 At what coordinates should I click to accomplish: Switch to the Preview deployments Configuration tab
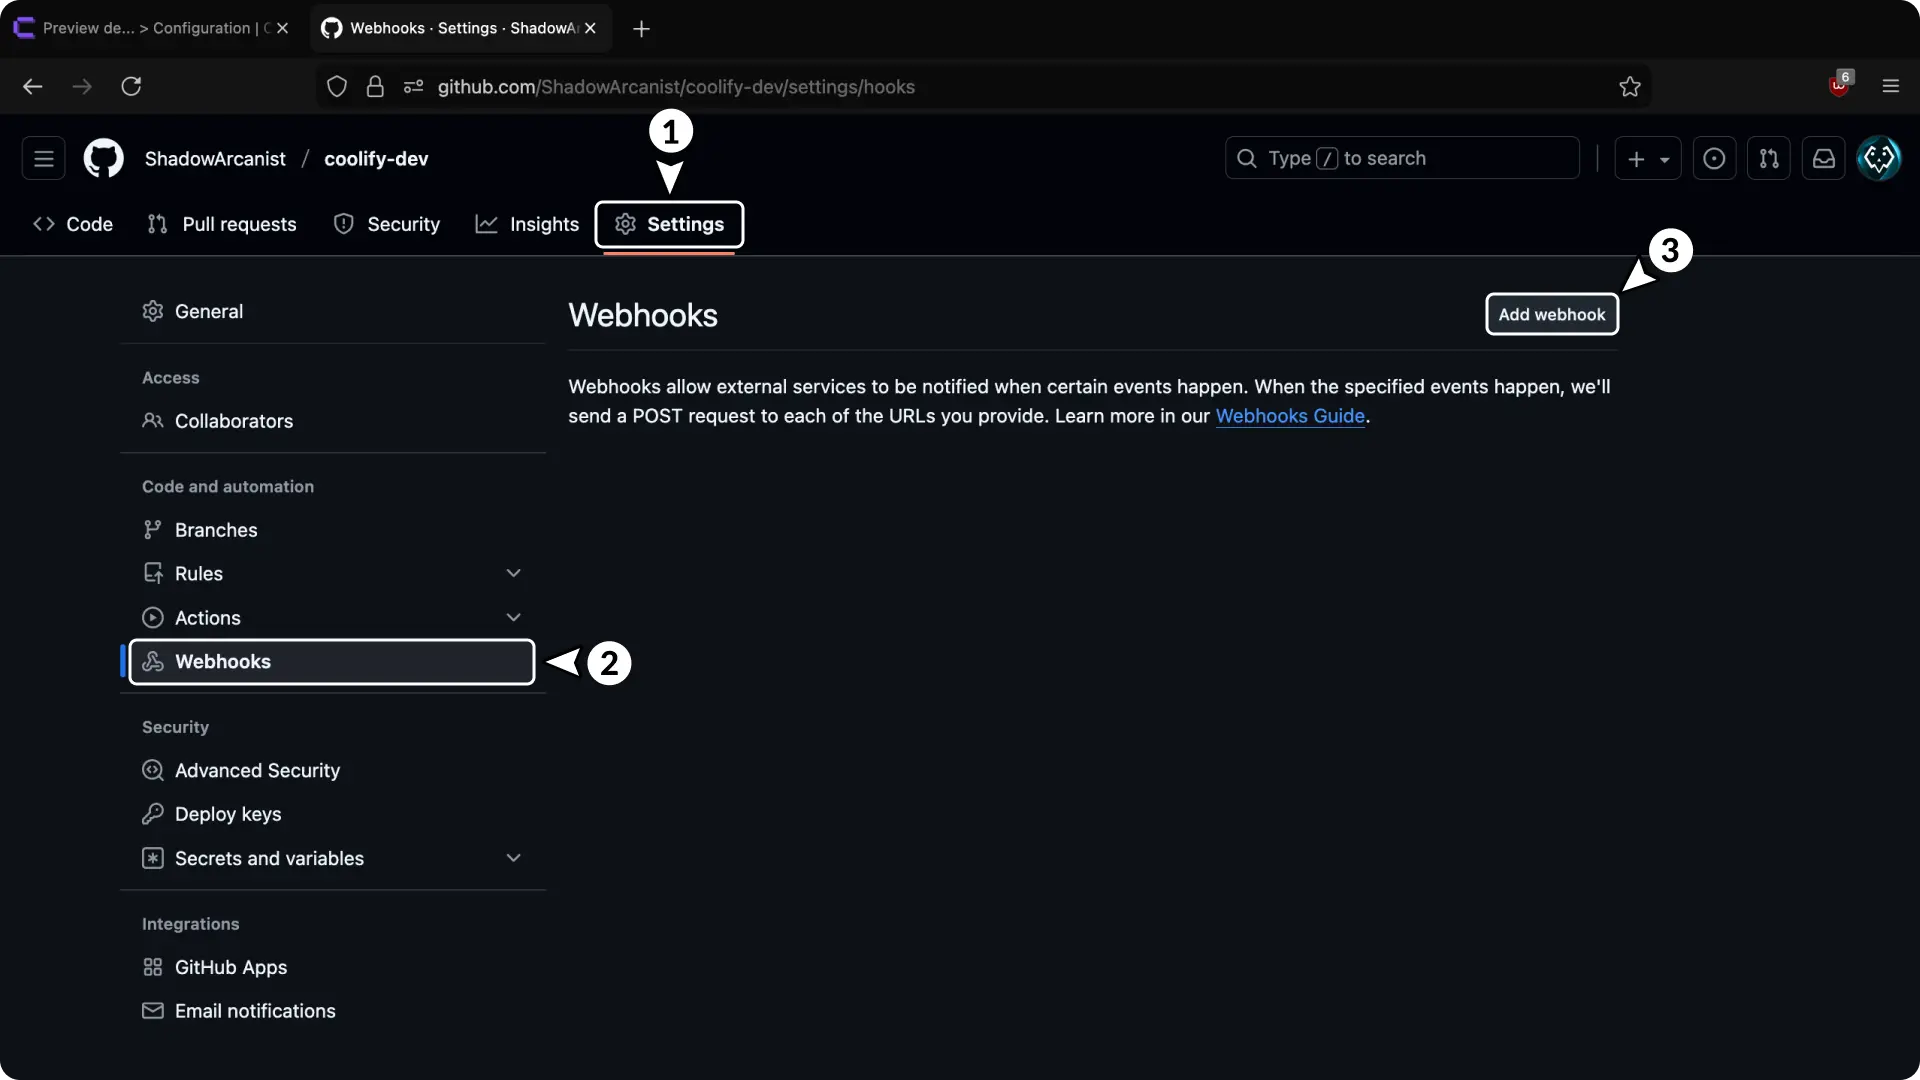click(145, 28)
